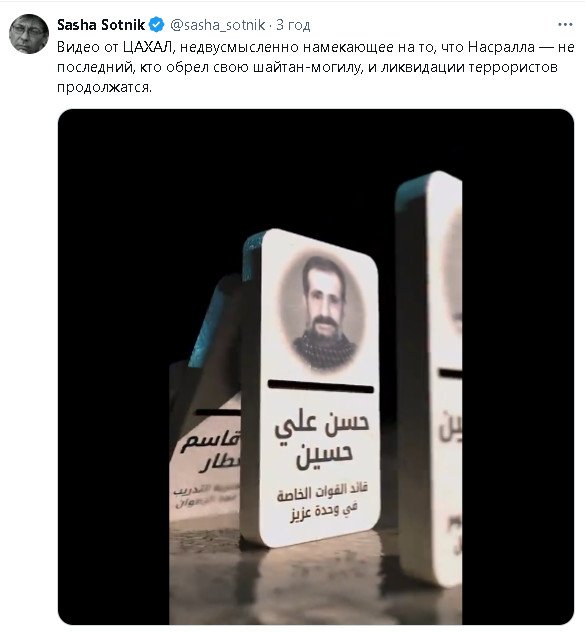Viewport: 585px width, 632px height.
Task: Click the partially visible right domino
Action: point(430,379)
